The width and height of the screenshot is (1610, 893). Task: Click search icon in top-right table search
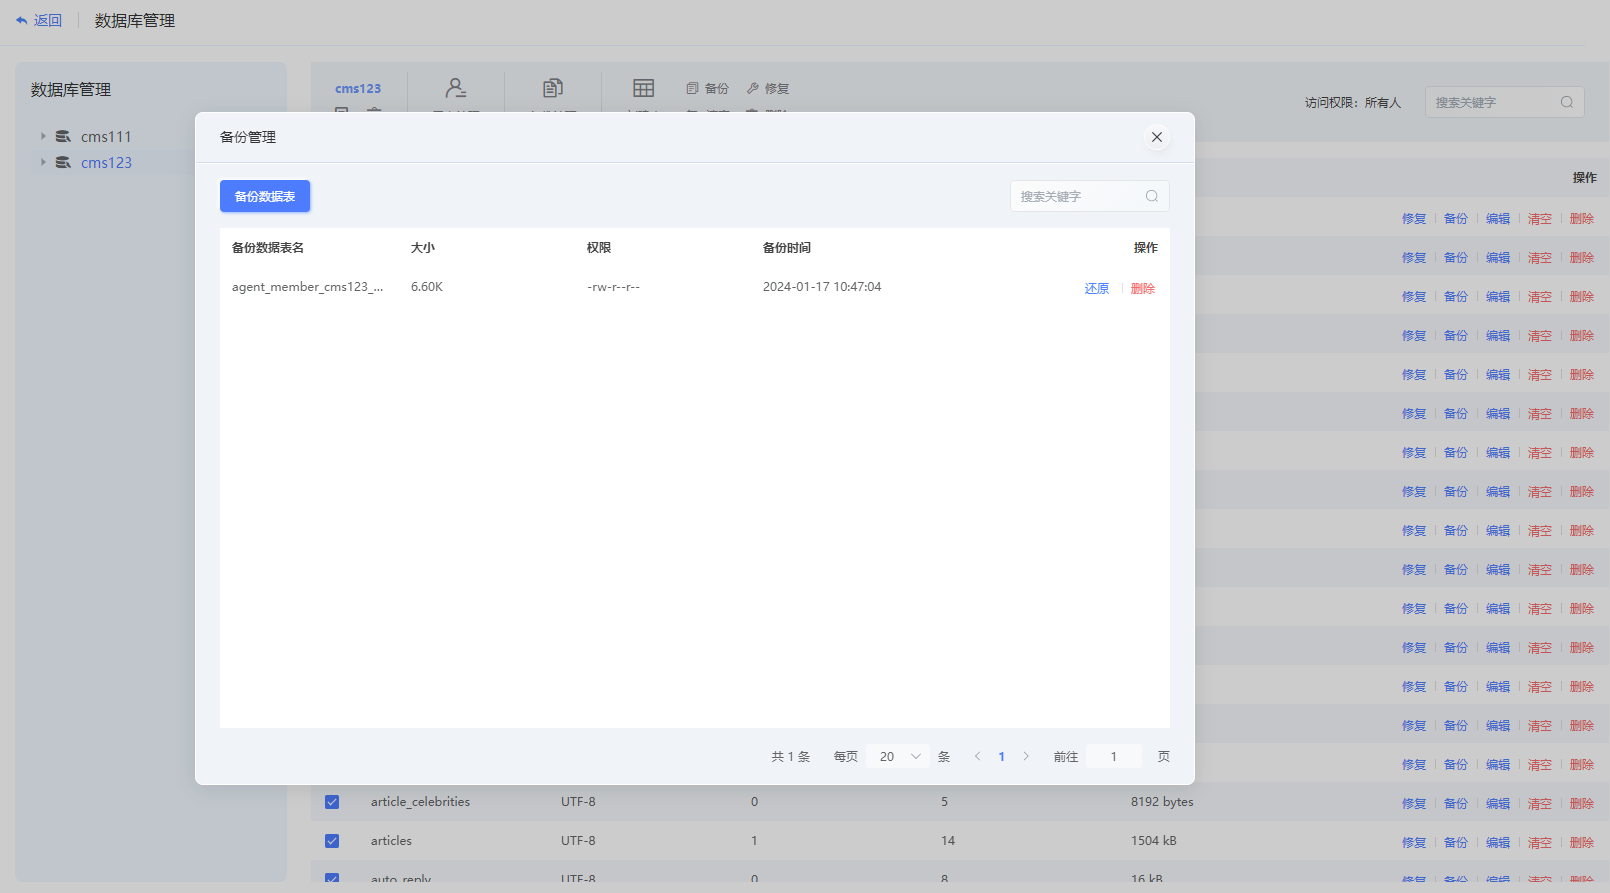[x=1567, y=102]
